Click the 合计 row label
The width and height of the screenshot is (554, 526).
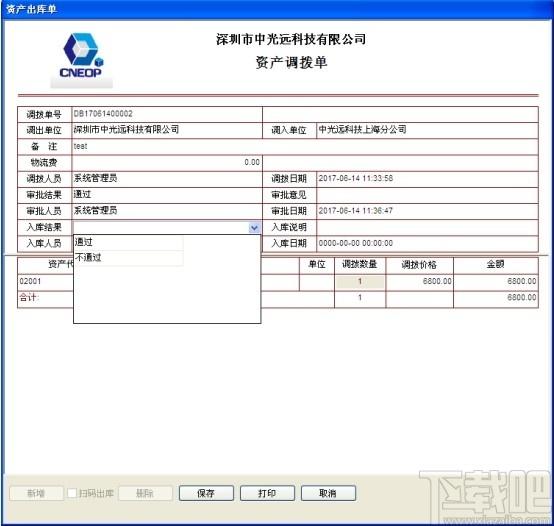[29, 297]
